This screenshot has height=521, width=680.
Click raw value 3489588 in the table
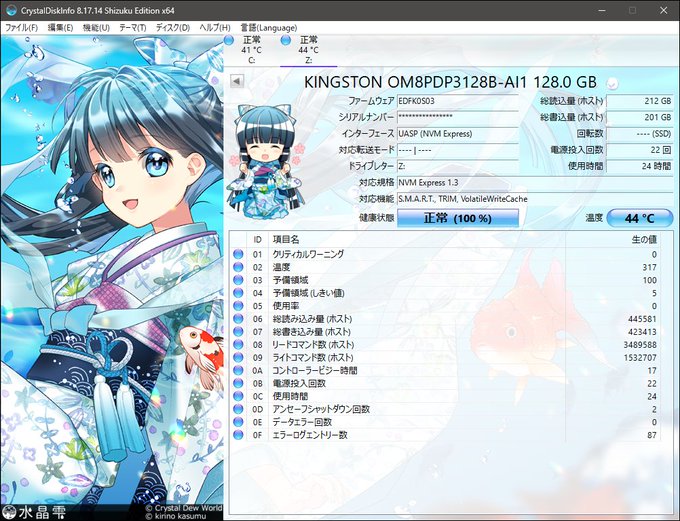(x=640, y=344)
